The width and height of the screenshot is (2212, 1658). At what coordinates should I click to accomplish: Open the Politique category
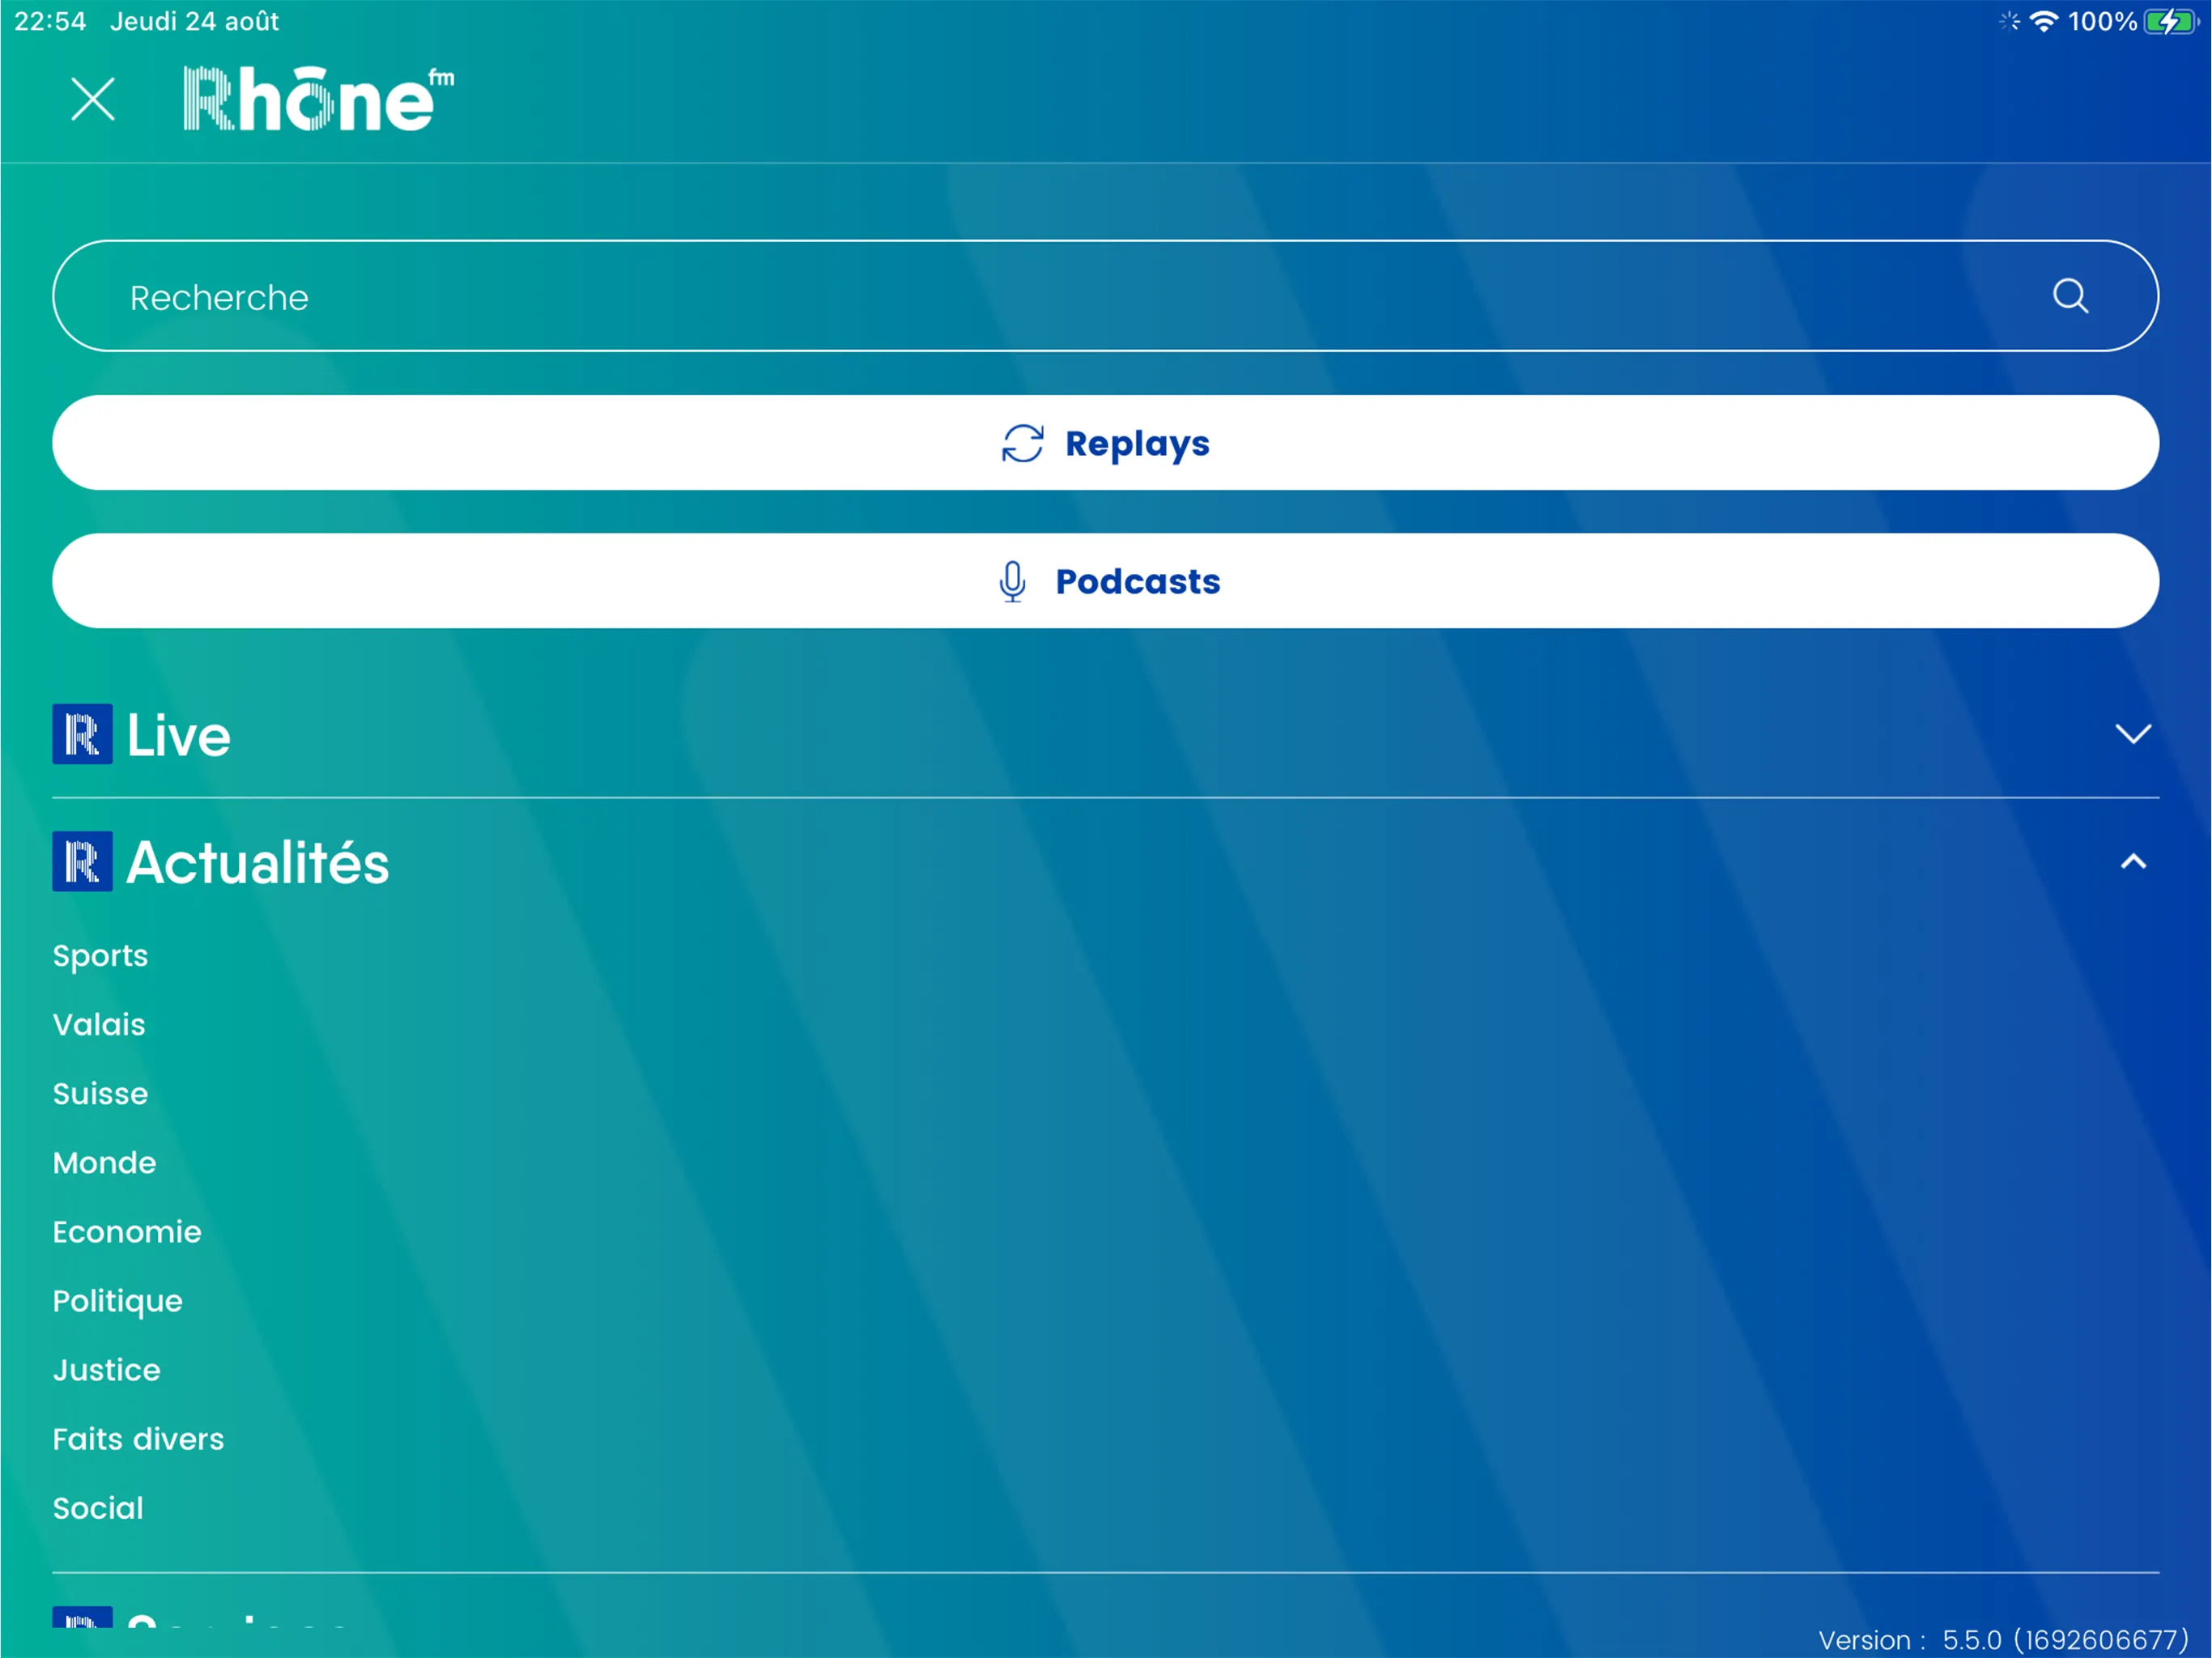click(118, 1301)
